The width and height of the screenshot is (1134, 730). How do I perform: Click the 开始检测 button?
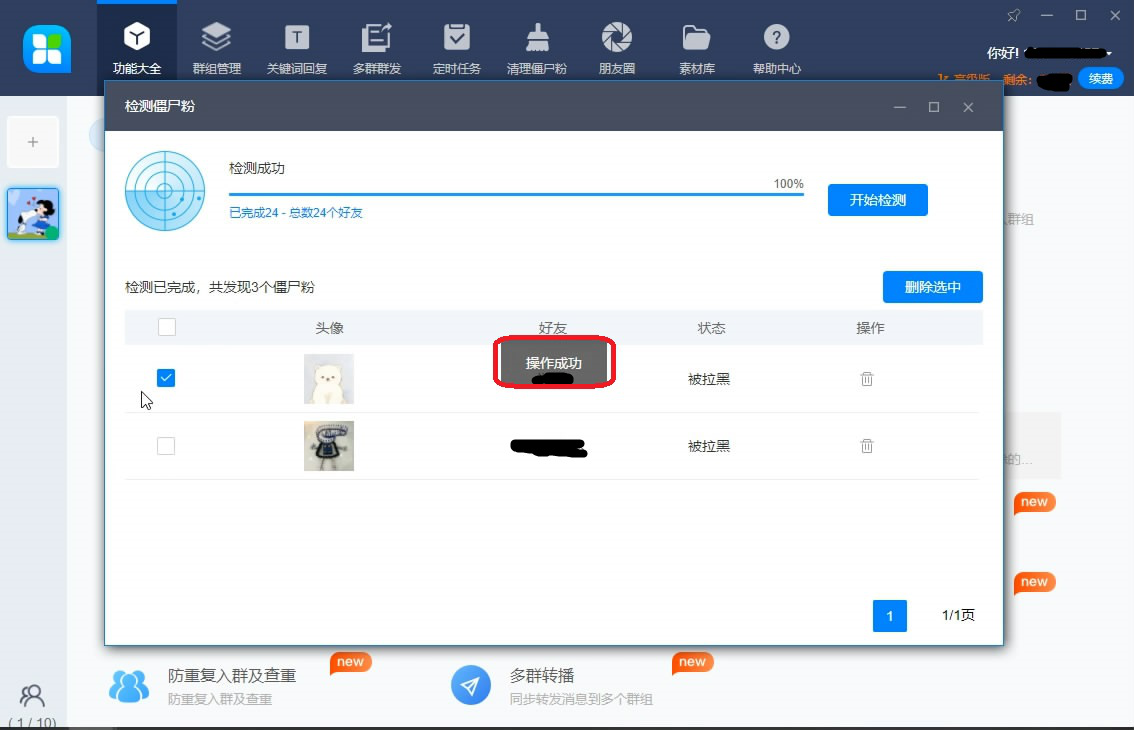877,200
